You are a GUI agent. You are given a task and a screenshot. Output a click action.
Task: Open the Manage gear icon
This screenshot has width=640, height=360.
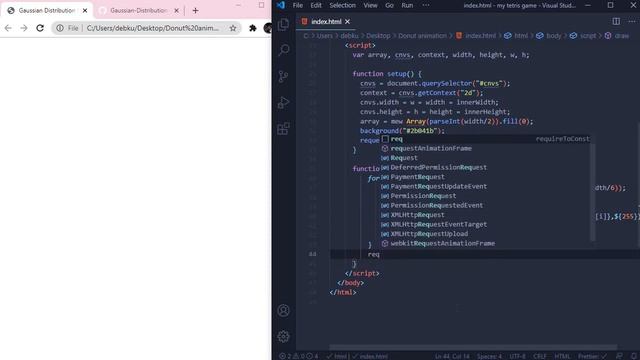pos(284,336)
